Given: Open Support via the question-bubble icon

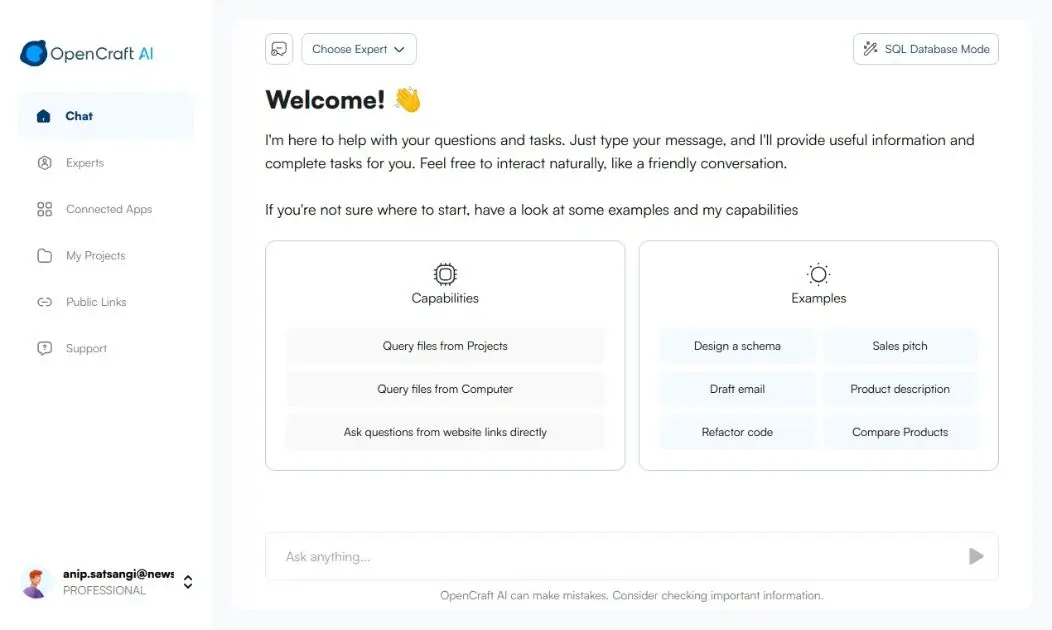Looking at the screenshot, I should pos(44,348).
